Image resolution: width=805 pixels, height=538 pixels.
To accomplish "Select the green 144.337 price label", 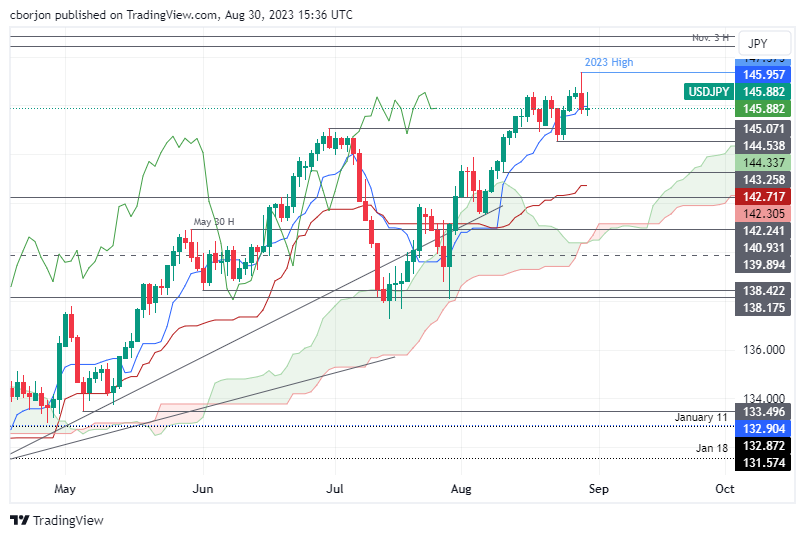I will [765, 162].
